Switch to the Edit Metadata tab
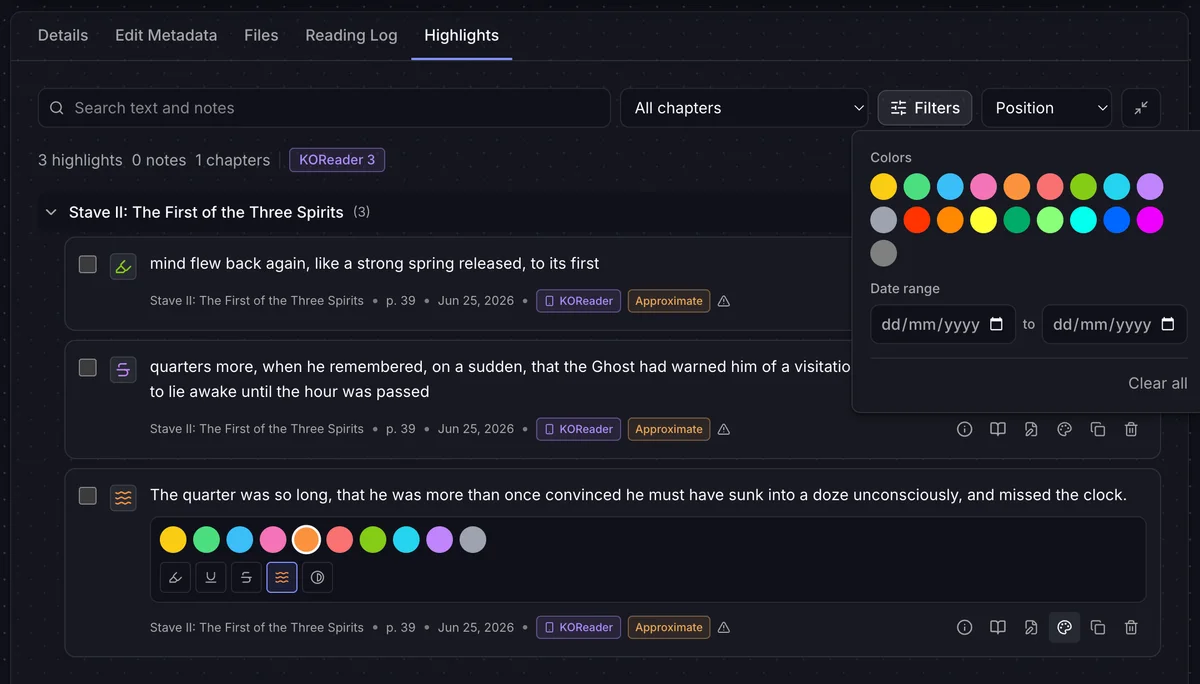 click(166, 35)
